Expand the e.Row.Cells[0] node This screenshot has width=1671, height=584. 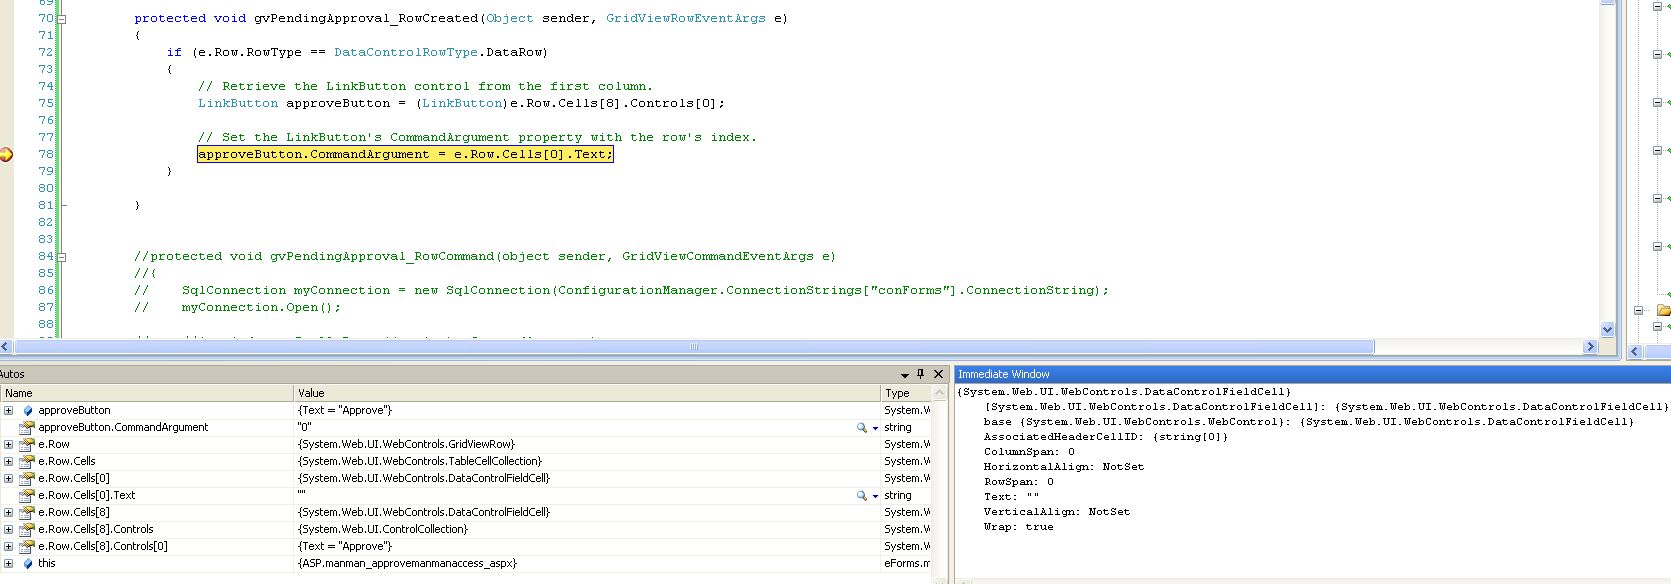coord(9,478)
